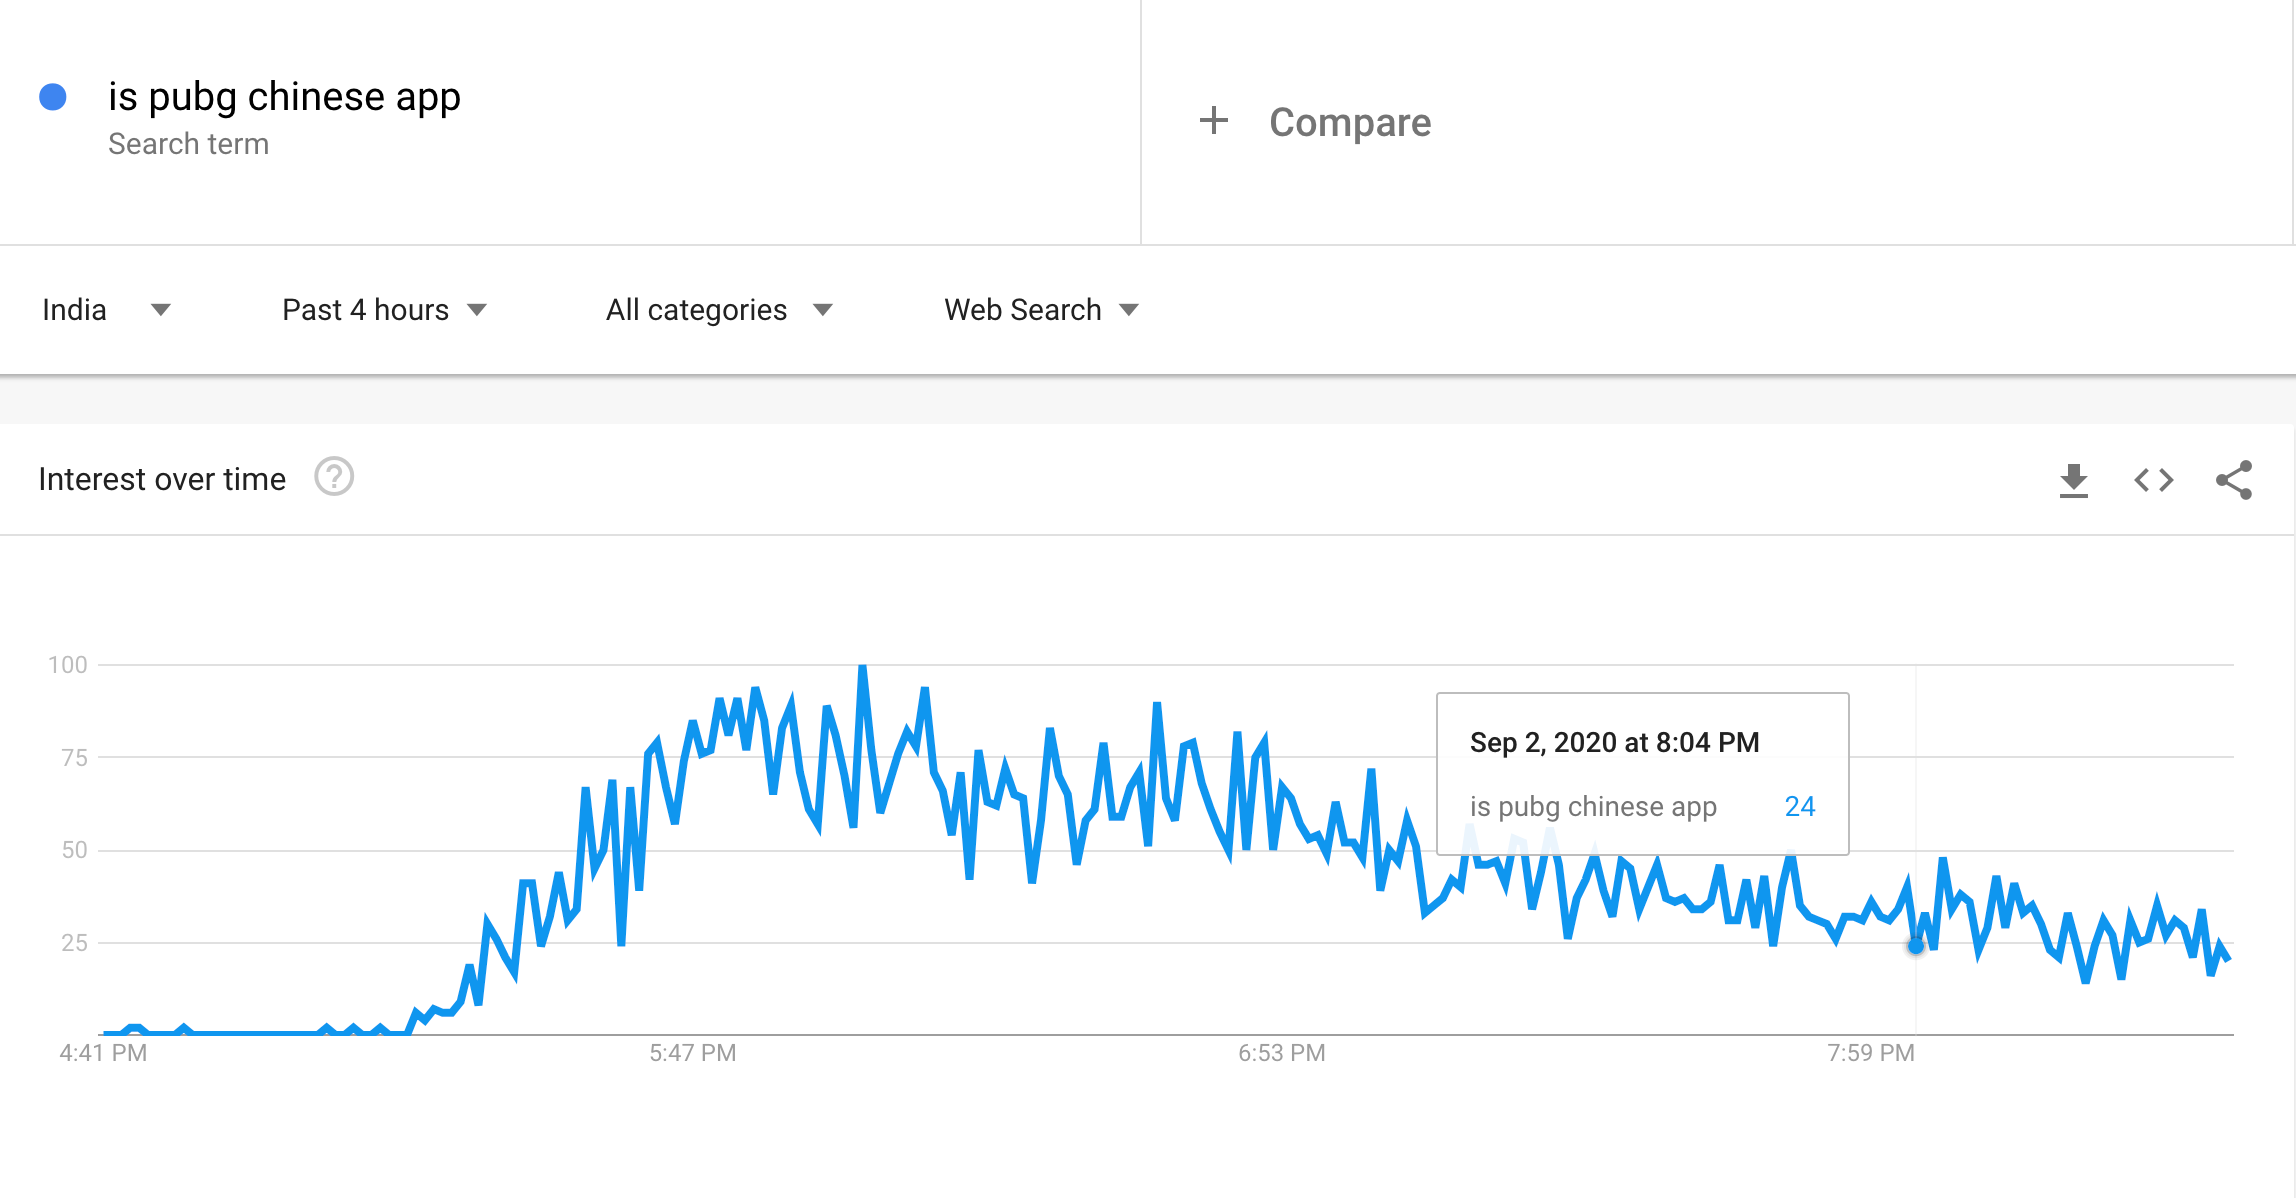
Task: Click the plus icon beside Compare
Action: click(1214, 121)
